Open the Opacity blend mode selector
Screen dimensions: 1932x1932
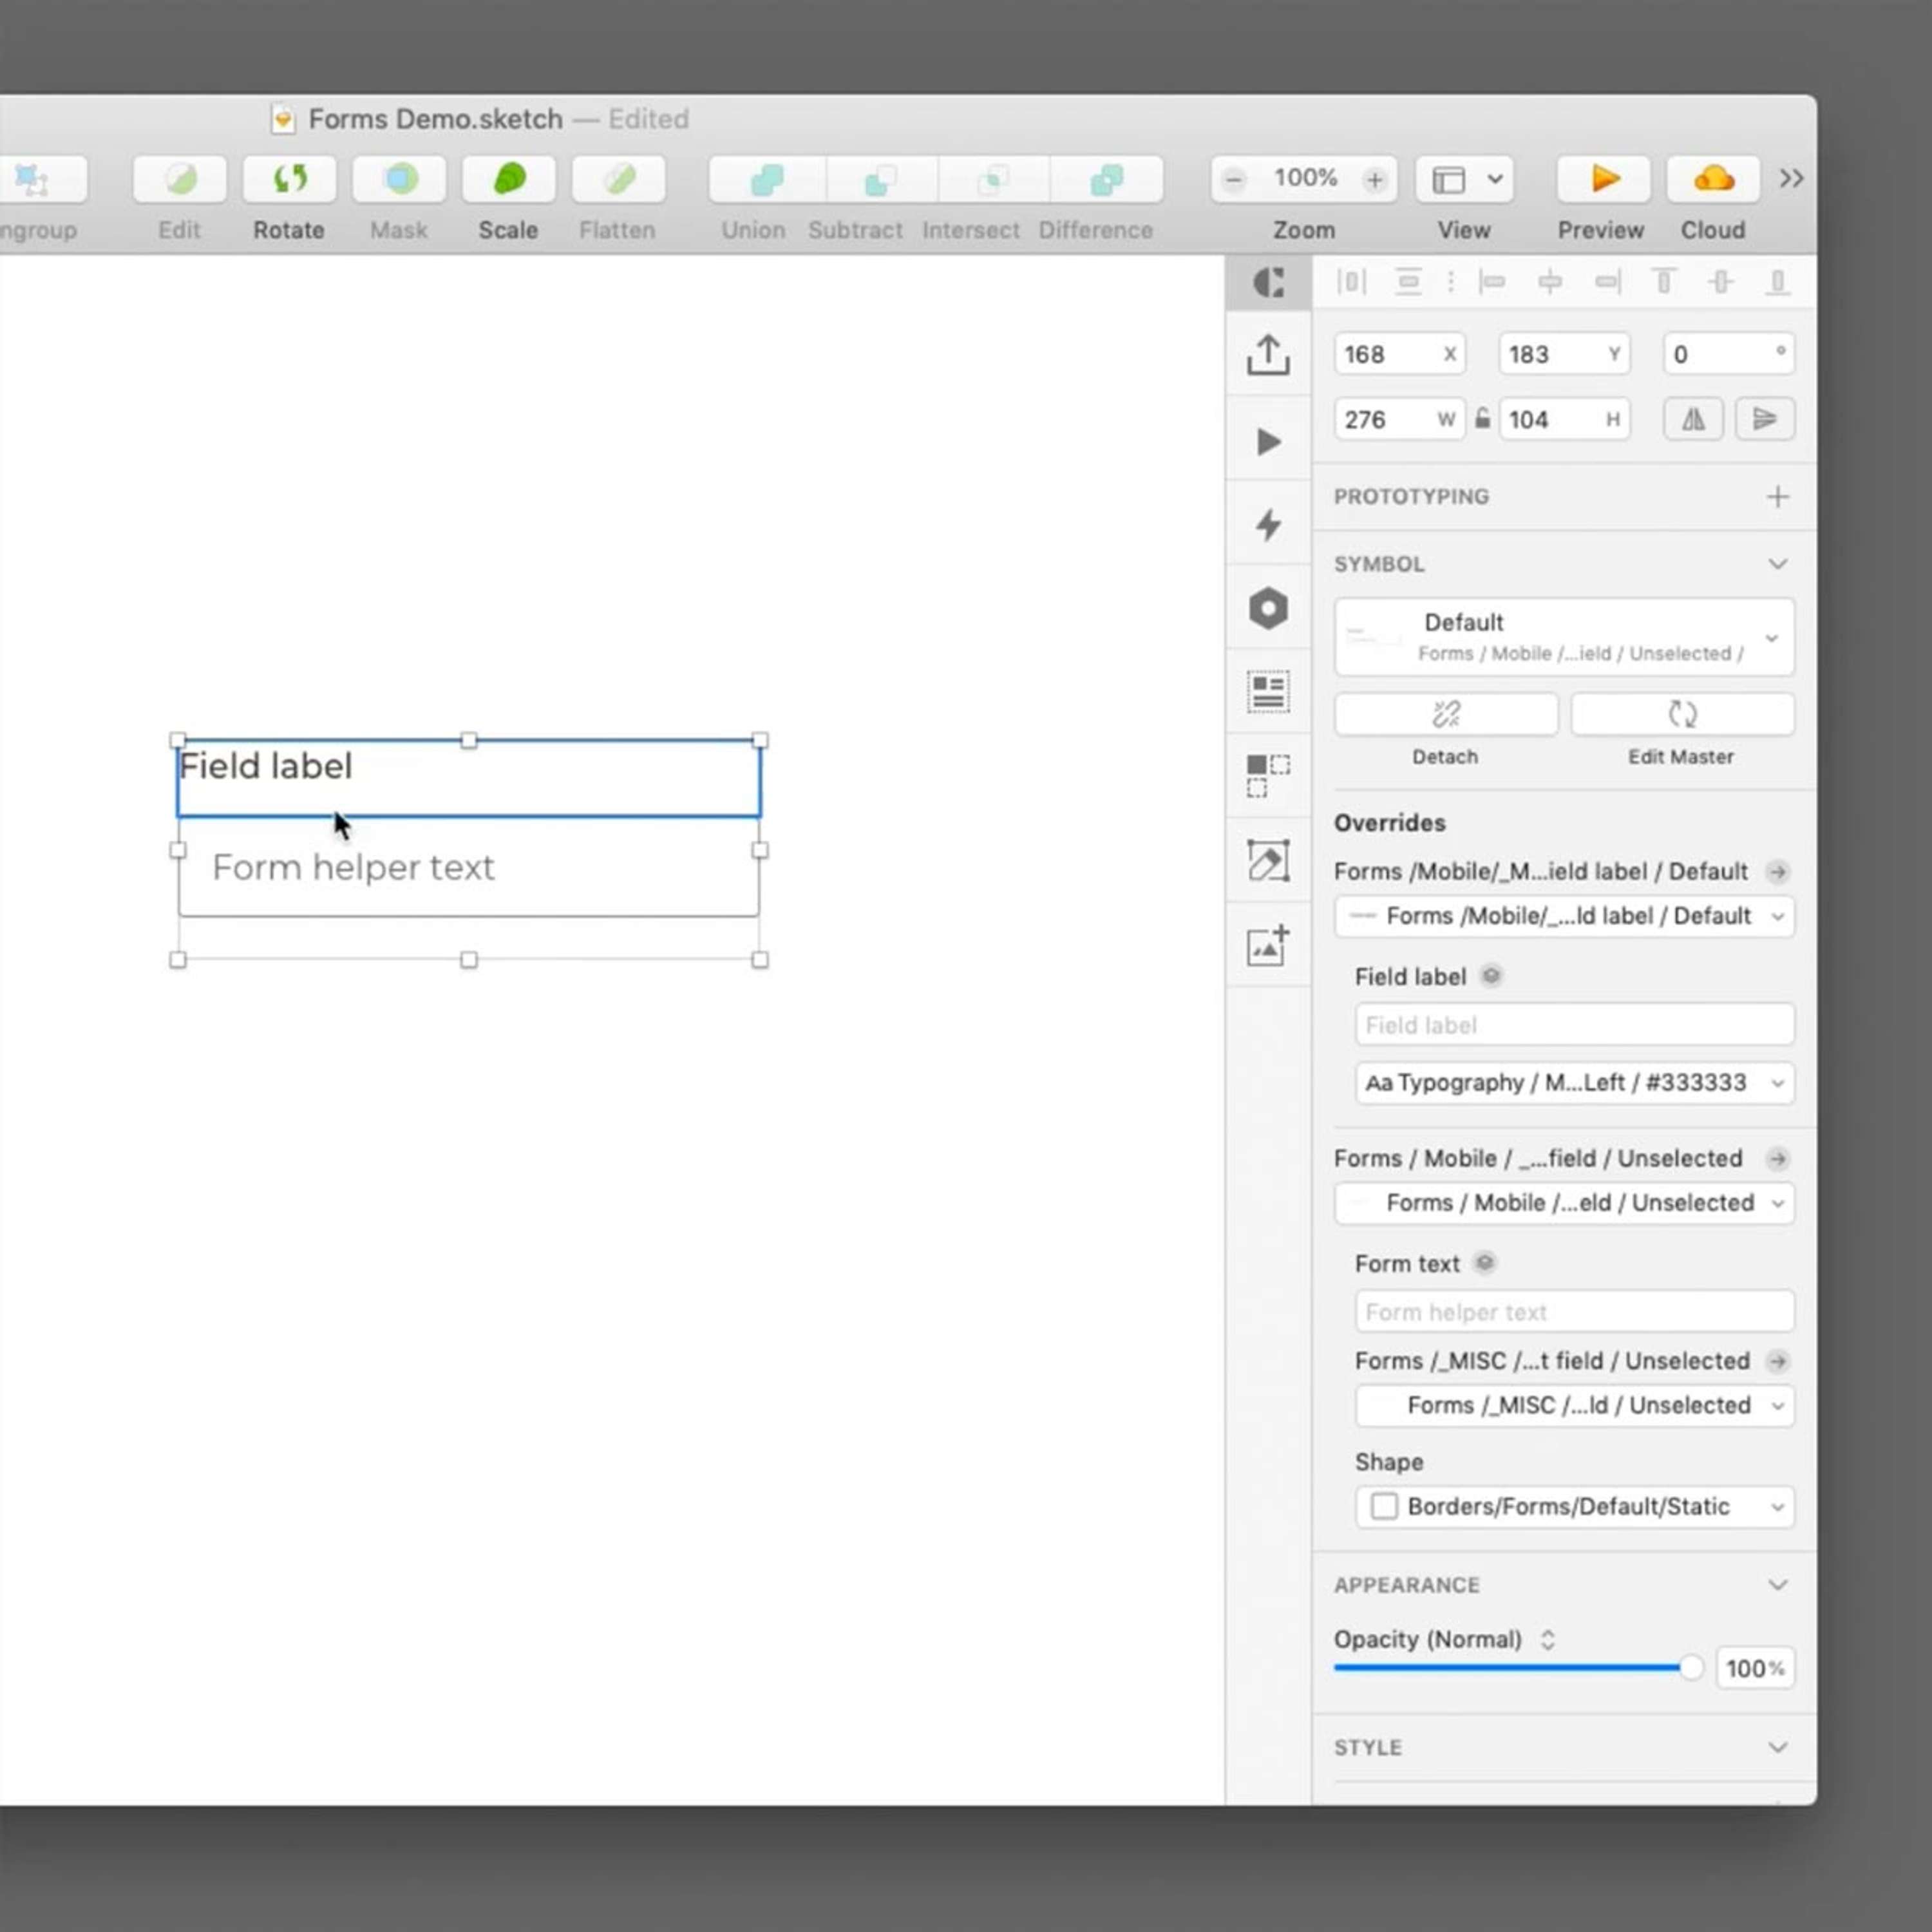1548,1640
